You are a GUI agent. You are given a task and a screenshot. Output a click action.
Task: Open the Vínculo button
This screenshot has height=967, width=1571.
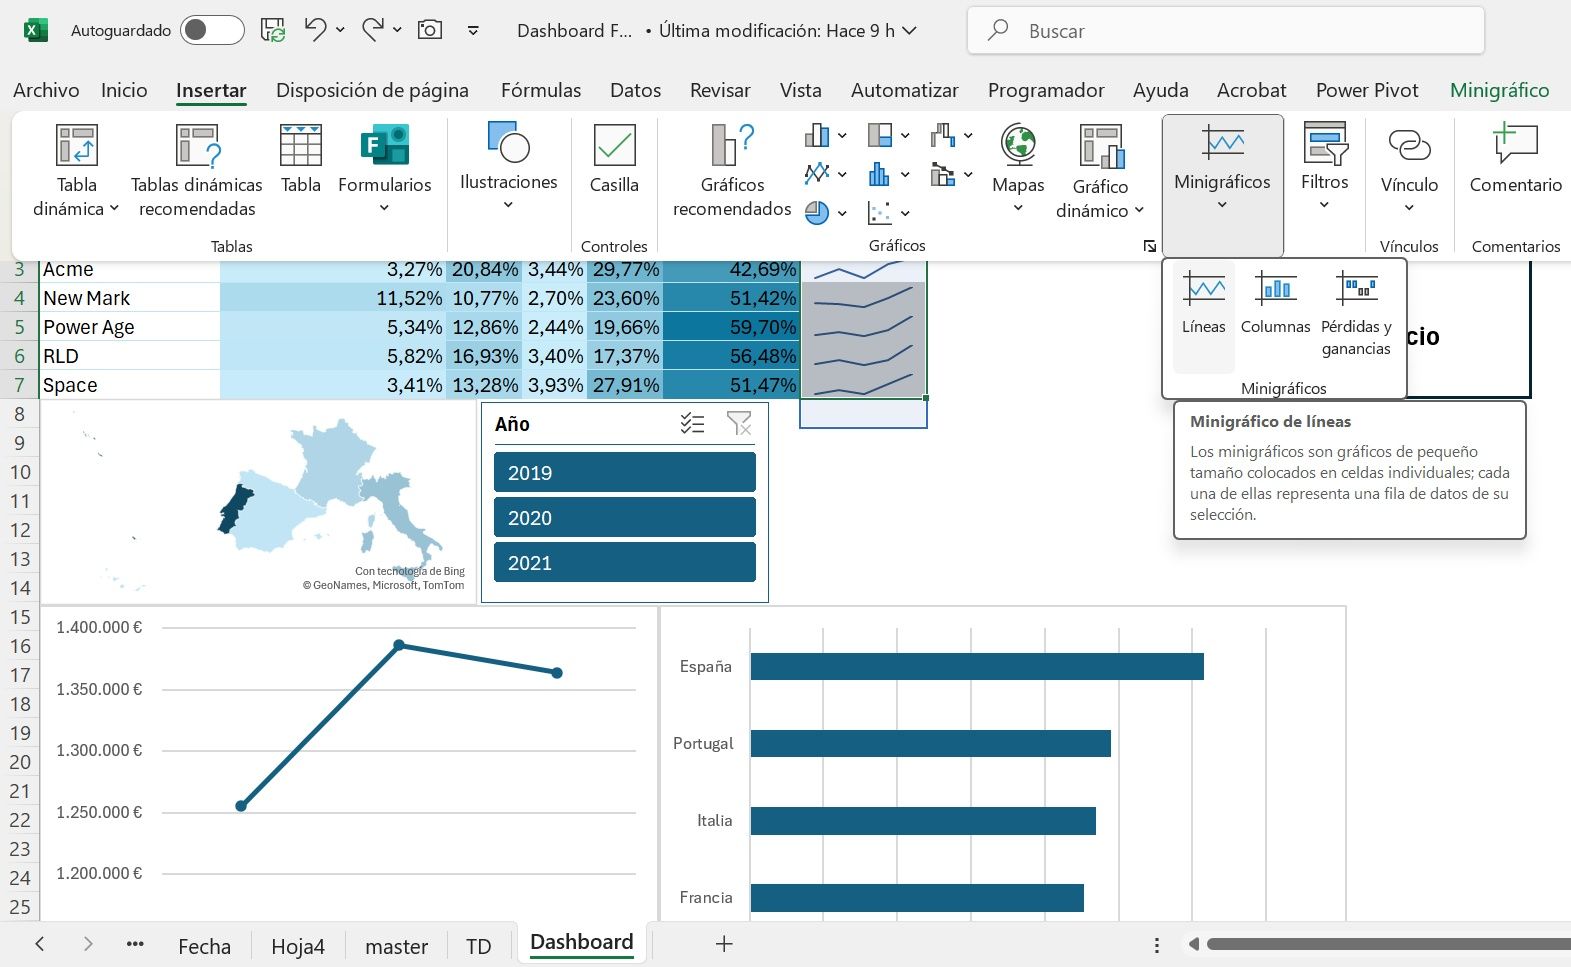pos(1409,168)
